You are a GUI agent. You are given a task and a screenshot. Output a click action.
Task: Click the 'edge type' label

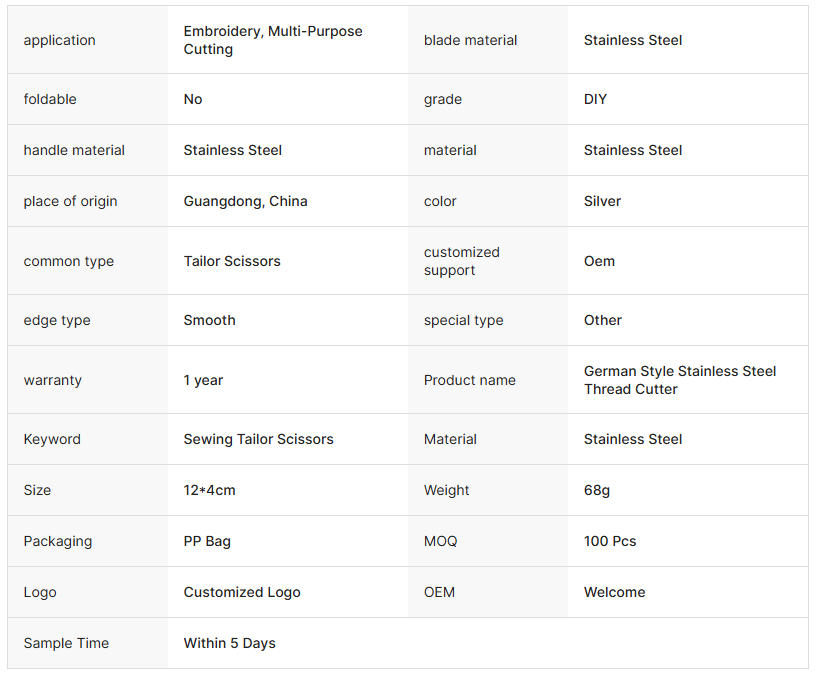[x=57, y=321]
